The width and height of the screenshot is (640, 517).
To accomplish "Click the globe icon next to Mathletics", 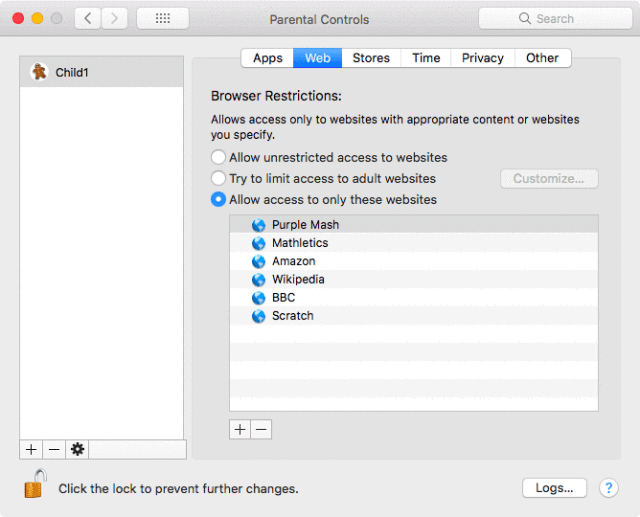I will tap(258, 243).
